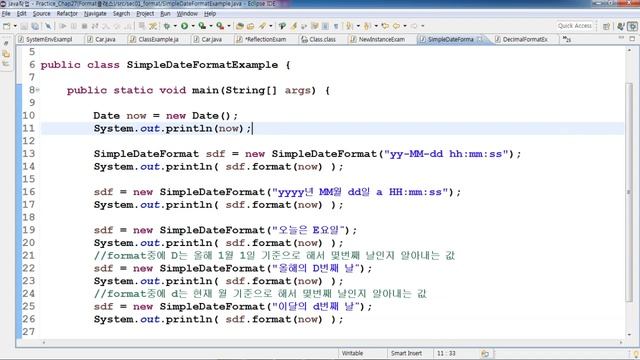Click the Next Annotation icon
640x360 pixels.
tap(349, 26)
